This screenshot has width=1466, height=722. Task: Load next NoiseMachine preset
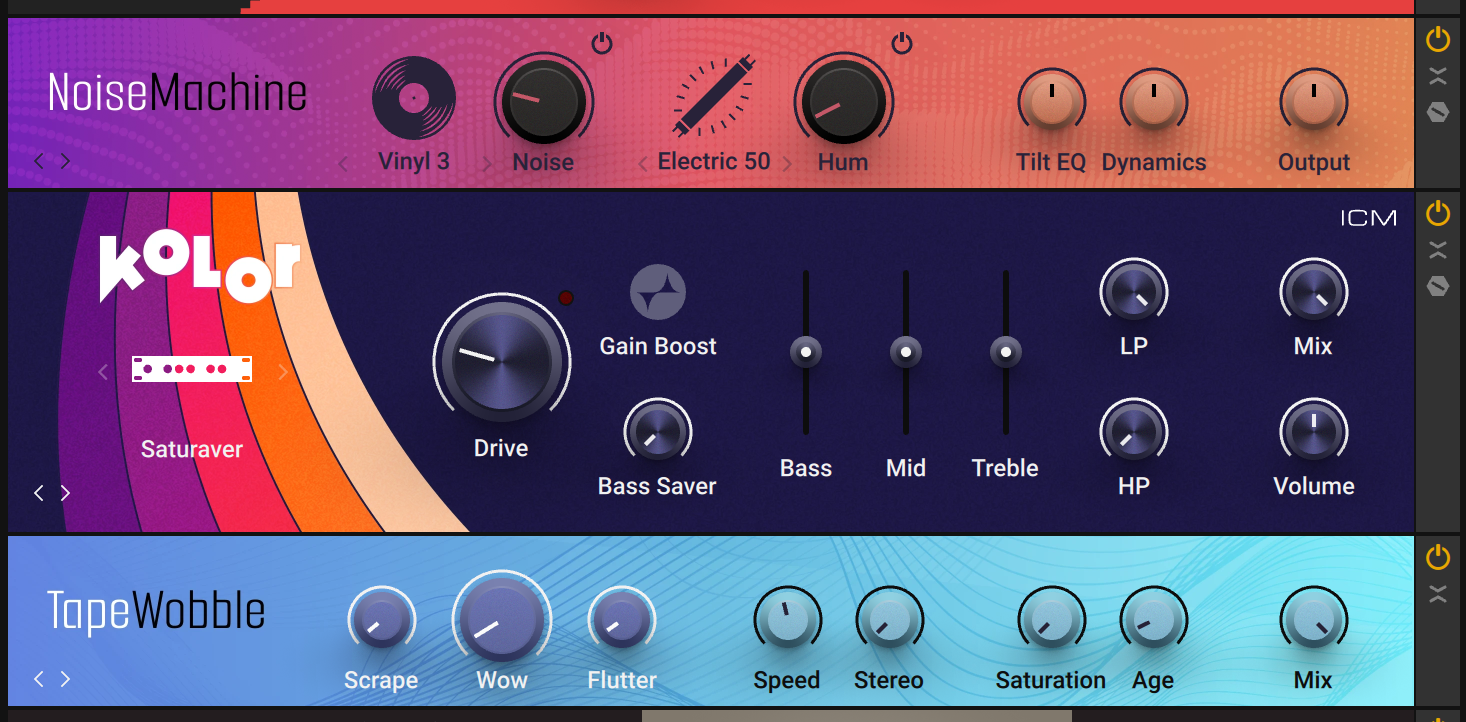(65, 161)
